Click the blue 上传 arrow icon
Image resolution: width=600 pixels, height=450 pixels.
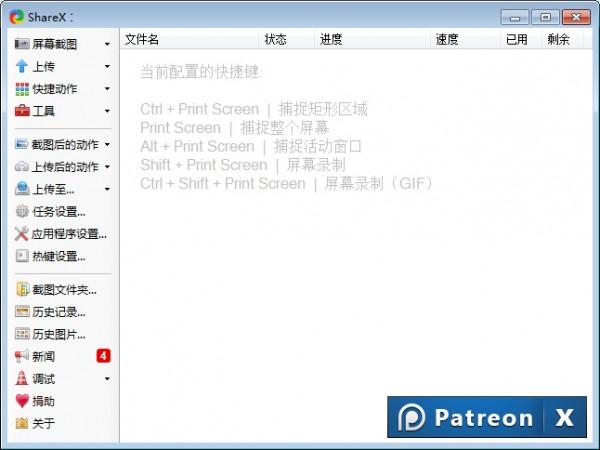pos(22,66)
